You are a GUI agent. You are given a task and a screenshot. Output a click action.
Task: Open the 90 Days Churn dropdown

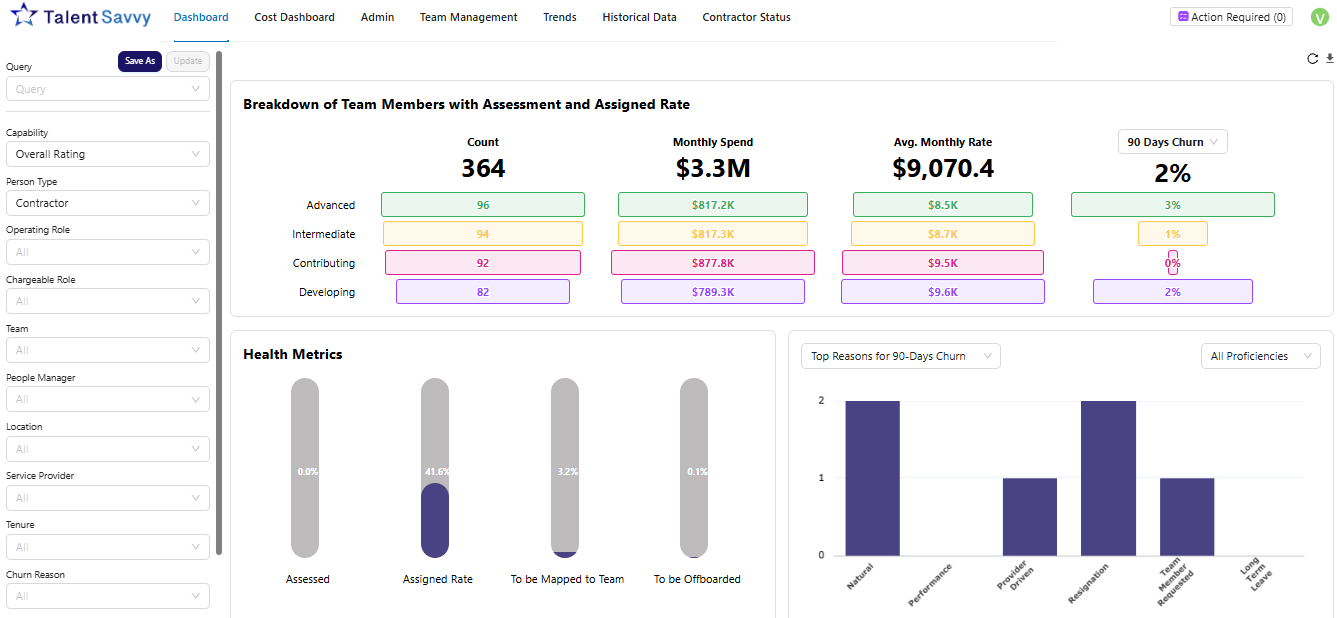pos(1172,141)
